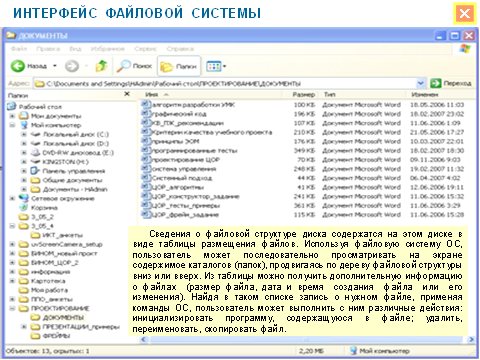Select the KINGSTON (H:) drive icon
This screenshot has height=360, width=480.
point(35,162)
